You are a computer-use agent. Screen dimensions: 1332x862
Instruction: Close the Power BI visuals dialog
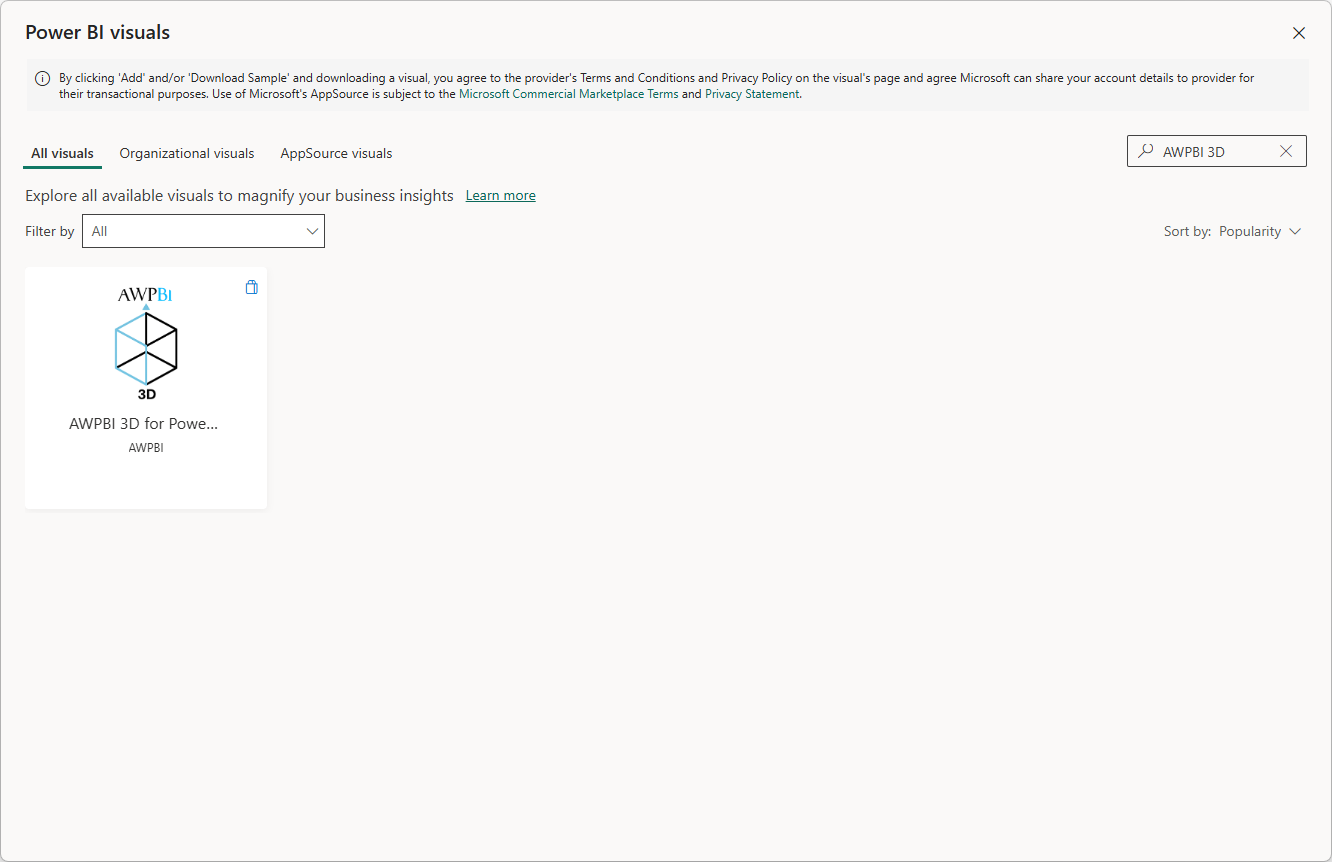1299,33
